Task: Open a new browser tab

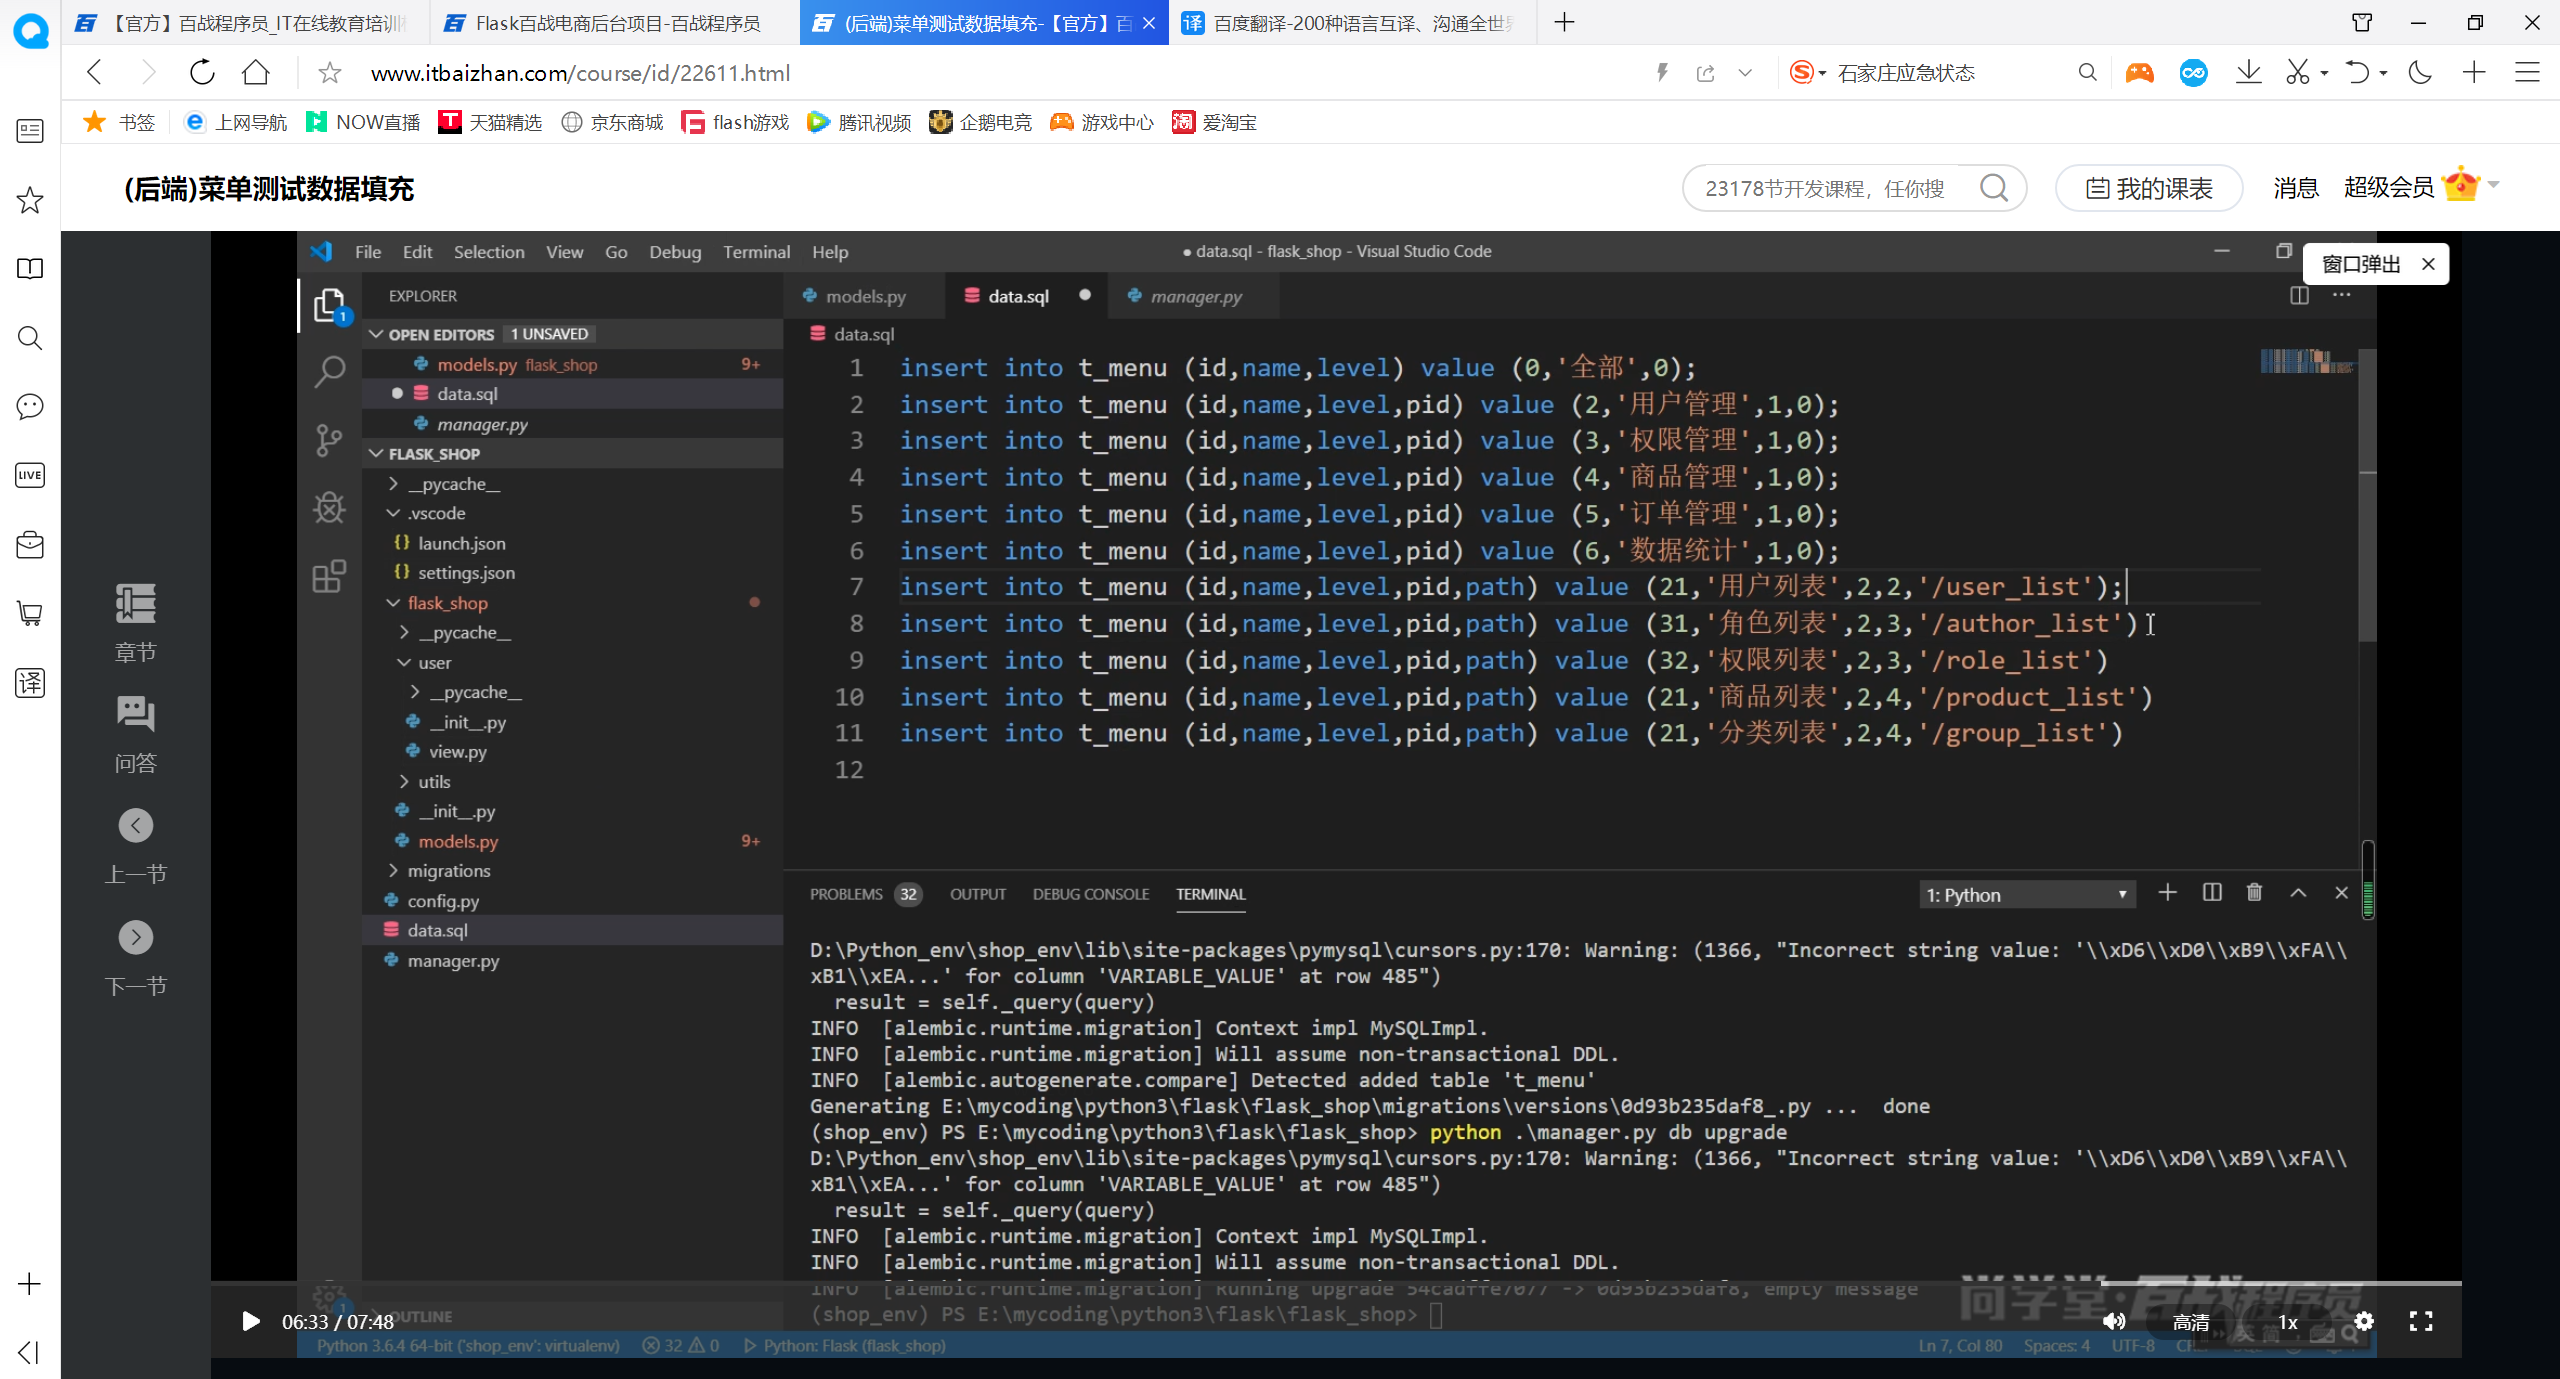Action: (1565, 22)
